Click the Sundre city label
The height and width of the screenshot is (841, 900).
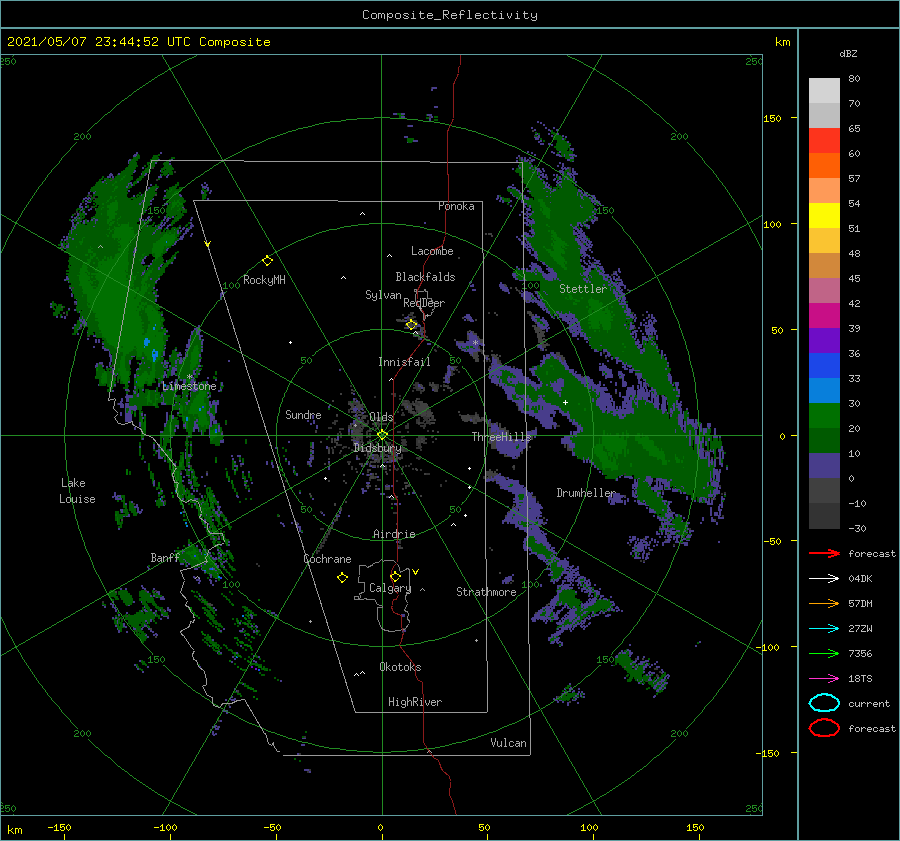303,415
